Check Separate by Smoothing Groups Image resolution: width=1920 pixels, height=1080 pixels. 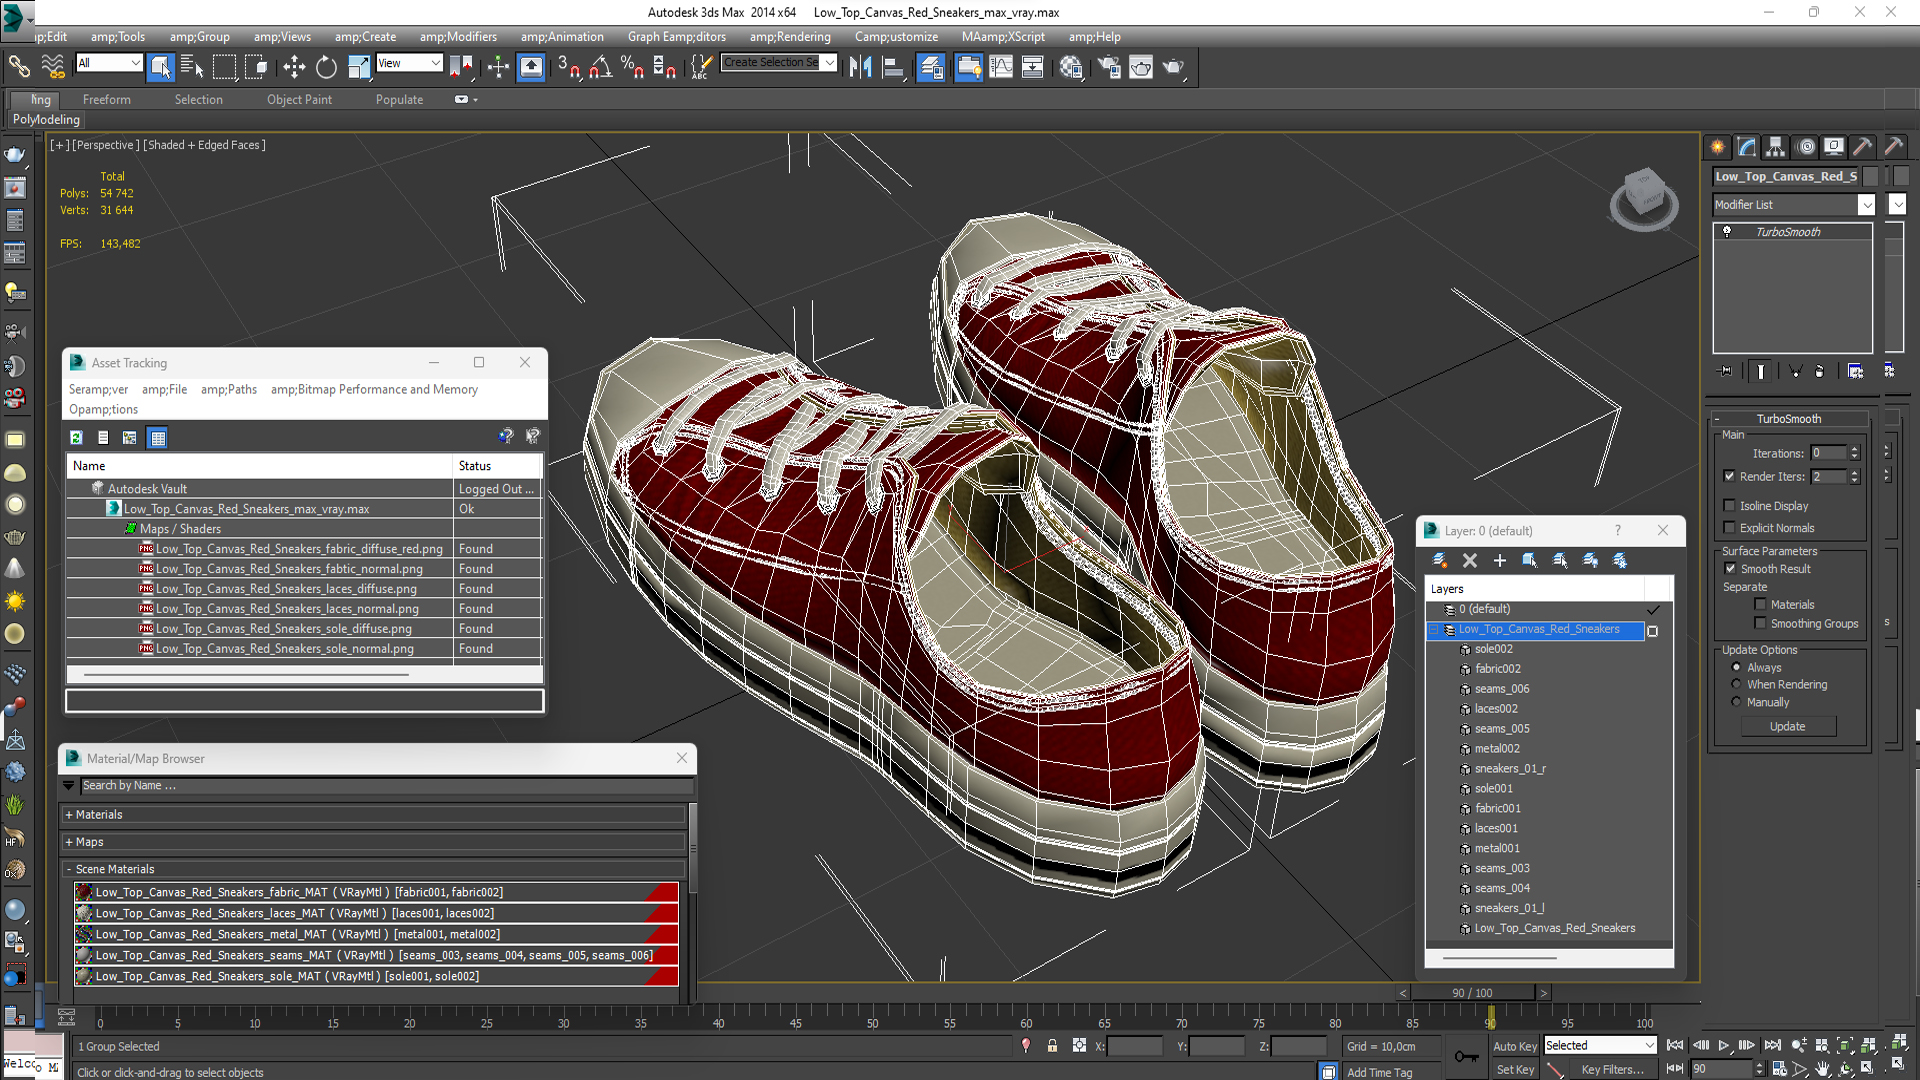click(x=1760, y=623)
